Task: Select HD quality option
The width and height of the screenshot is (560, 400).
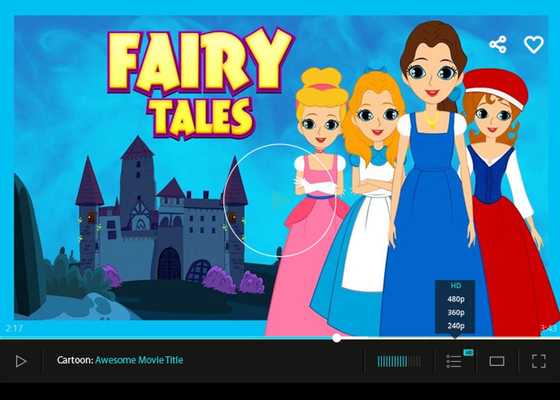Action: 455,286
